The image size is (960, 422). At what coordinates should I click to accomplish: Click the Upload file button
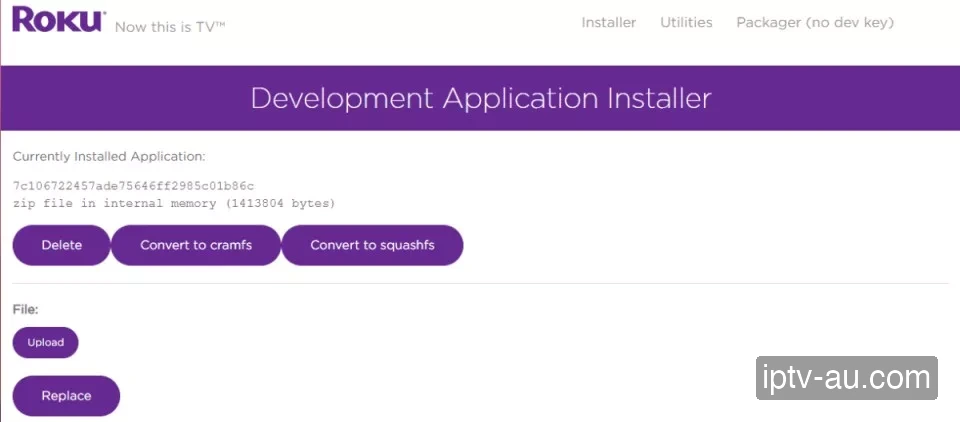coord(46,342)
